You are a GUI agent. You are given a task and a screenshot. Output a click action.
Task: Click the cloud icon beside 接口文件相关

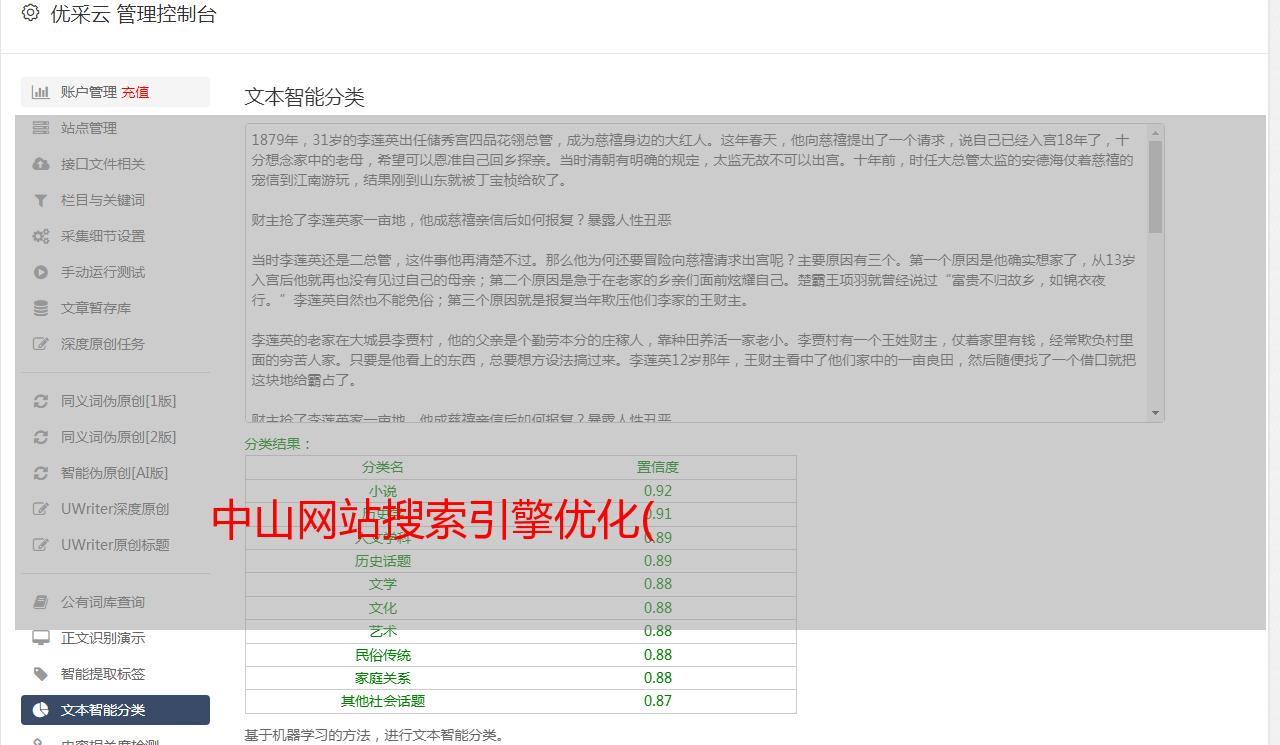pos(41,164)
